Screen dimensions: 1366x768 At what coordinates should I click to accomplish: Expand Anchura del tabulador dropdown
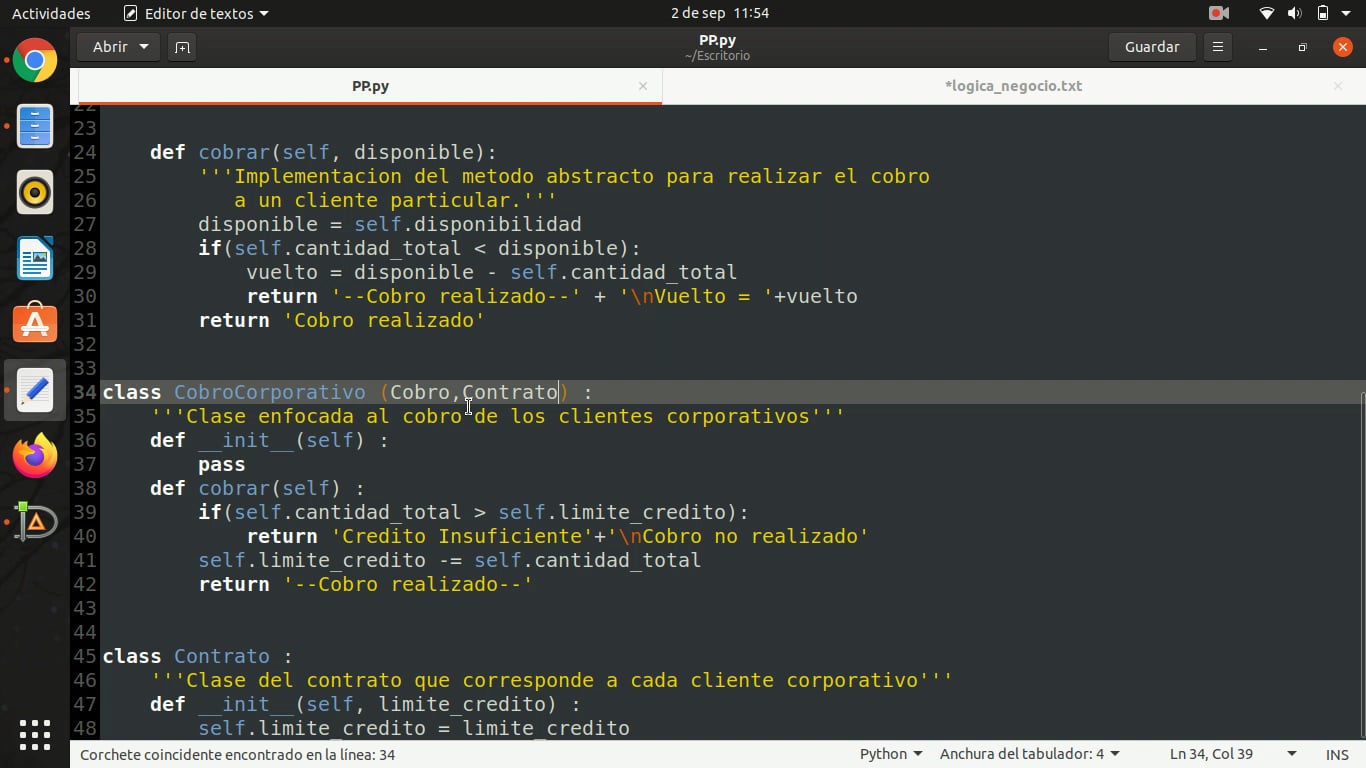[x=1030, y=754]
